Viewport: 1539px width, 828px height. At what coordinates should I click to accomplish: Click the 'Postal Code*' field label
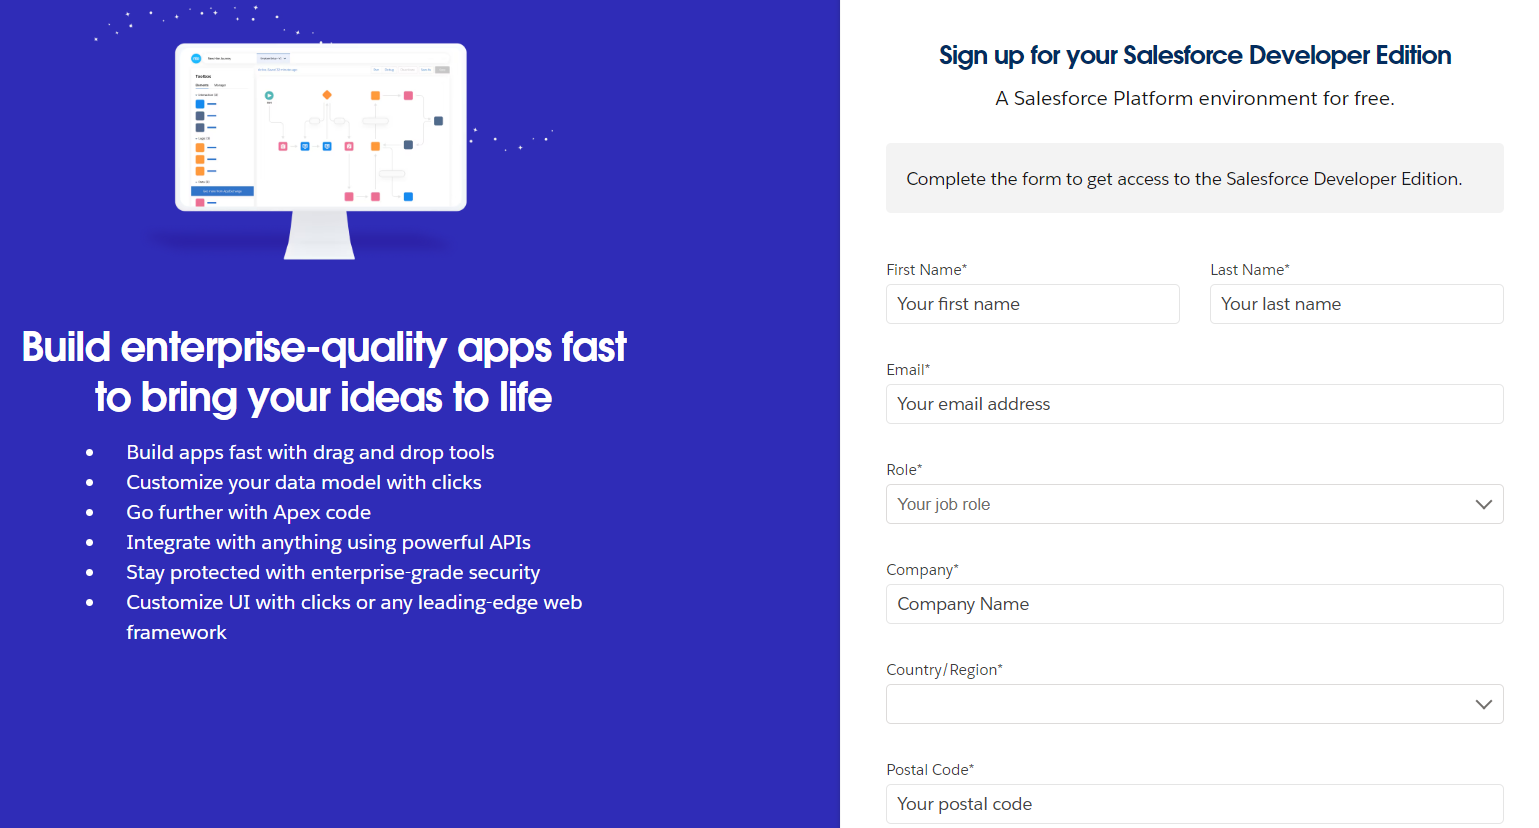tap(930, 770)
